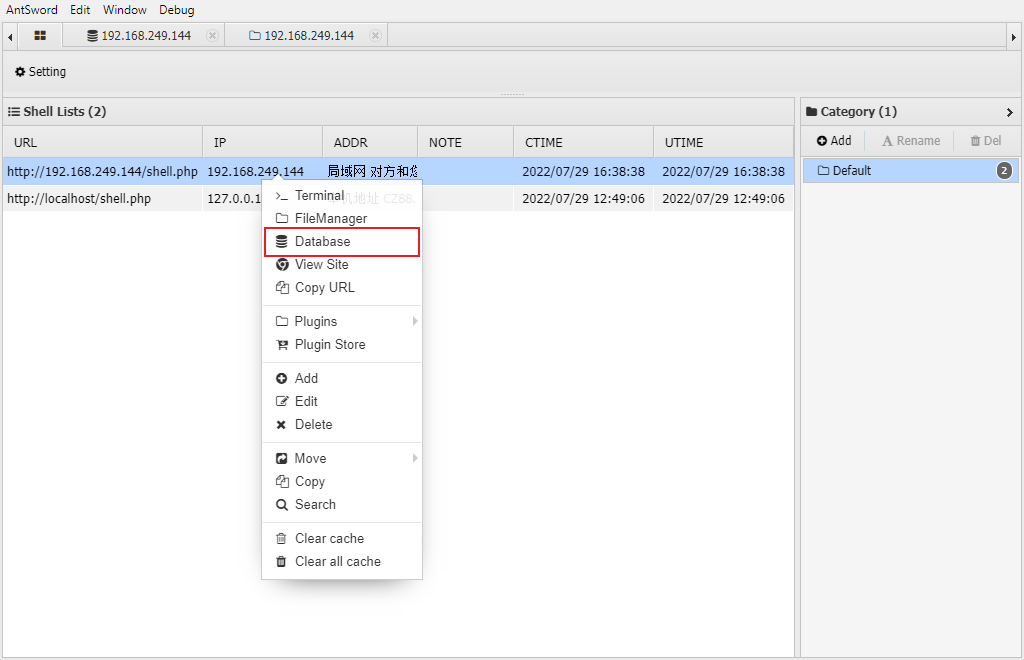Viewport: 1024px width, 660px height.
Task: Select row http://192.168.249.144/shell.php
Action: [398, 172]
